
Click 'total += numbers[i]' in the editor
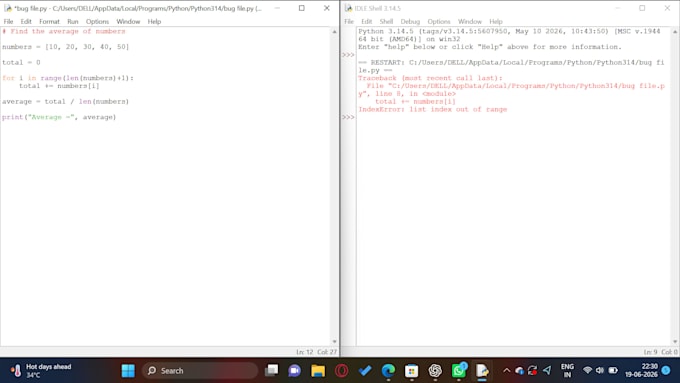pos(59,86)
